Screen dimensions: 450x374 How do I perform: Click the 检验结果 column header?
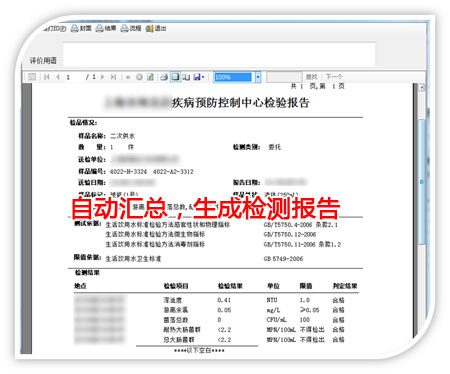pos(230,286)
